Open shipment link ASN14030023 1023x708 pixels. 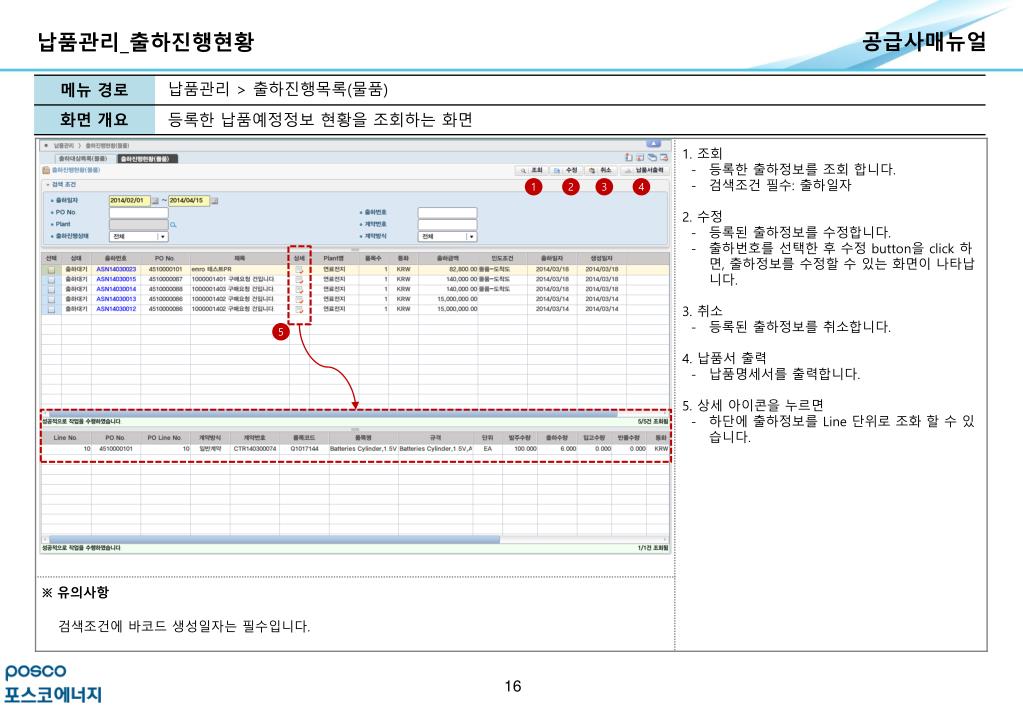point(116,269)
